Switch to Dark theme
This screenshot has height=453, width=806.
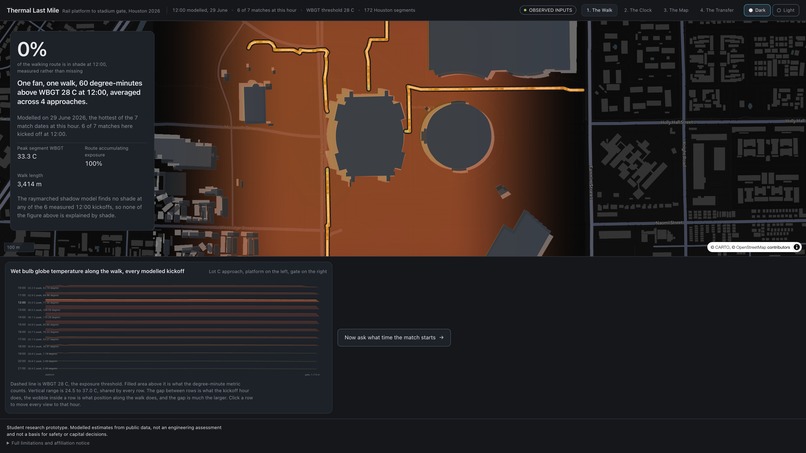[757, 10]
